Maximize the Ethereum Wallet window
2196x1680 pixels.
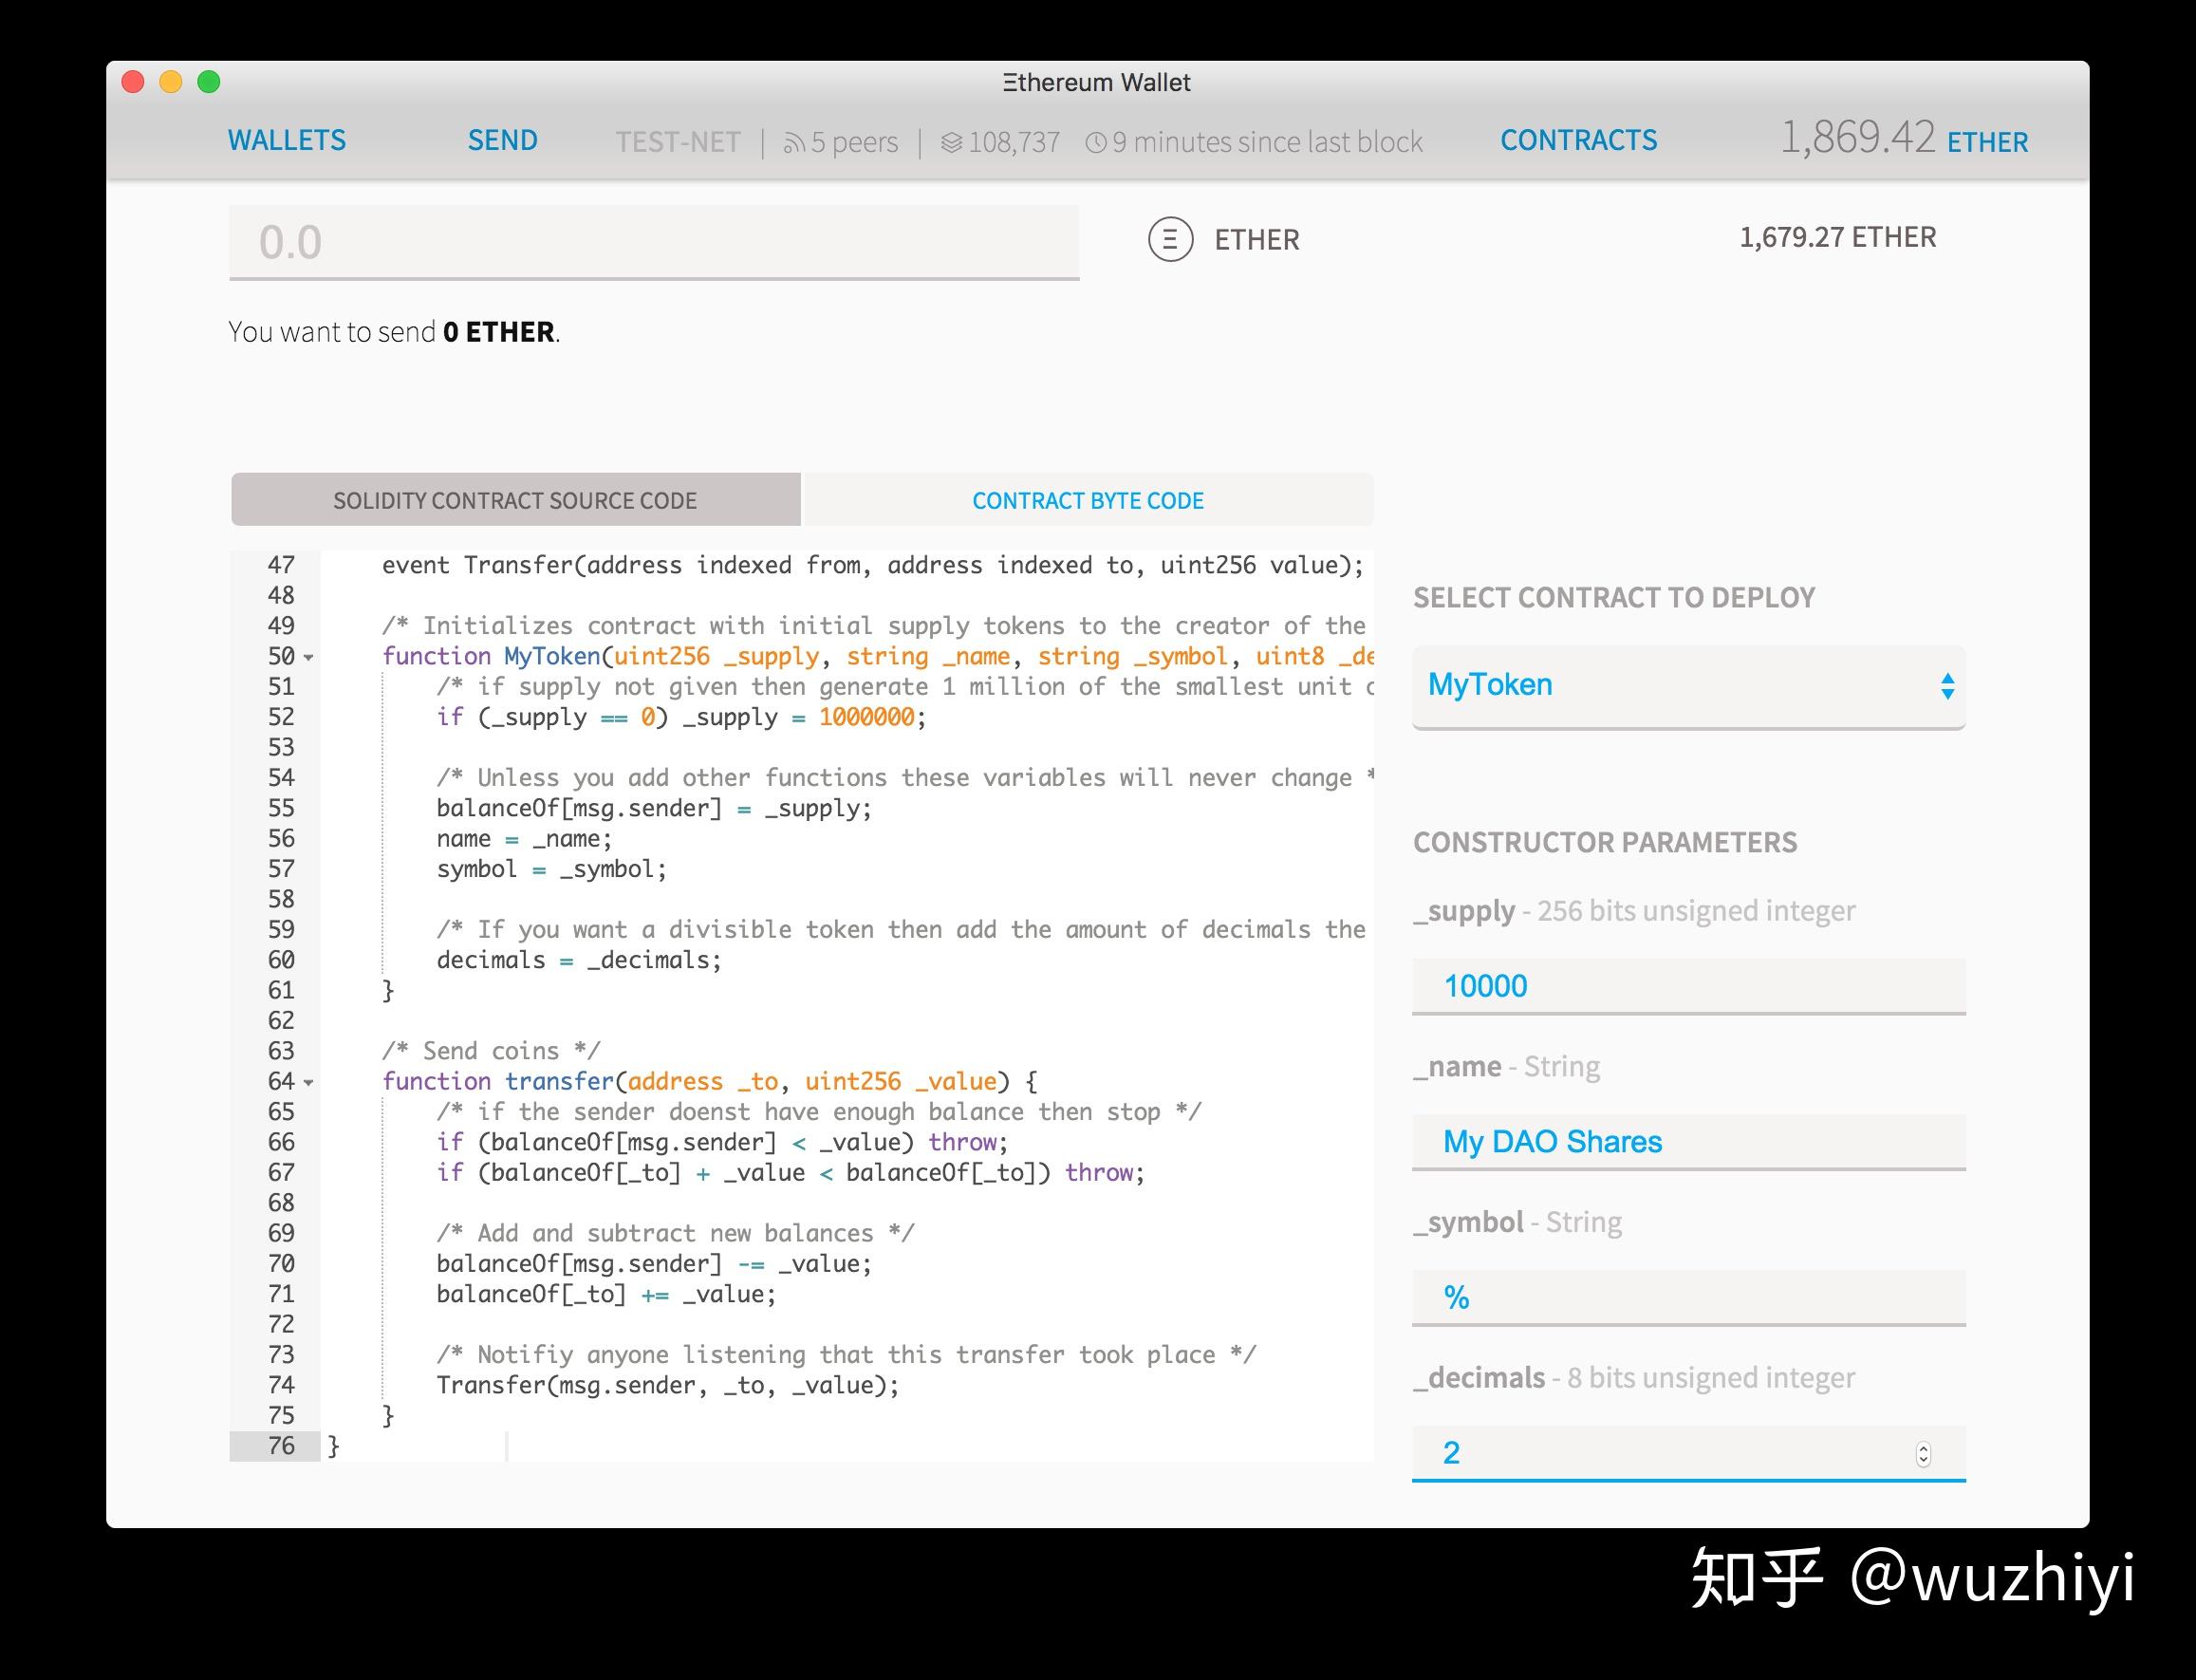209,82
